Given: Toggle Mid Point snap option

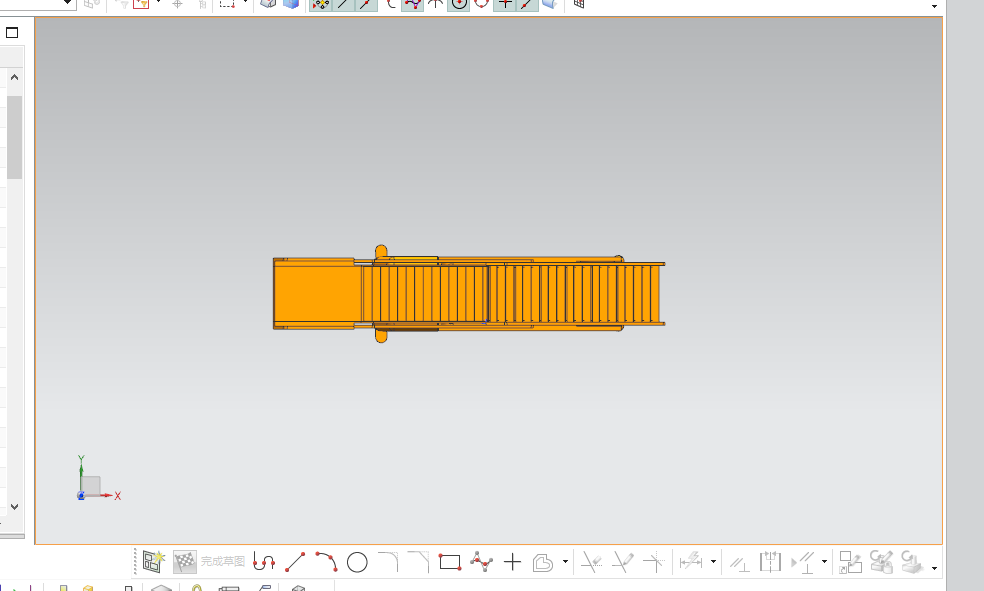Looking at the screenshot, I should point(366,4).
